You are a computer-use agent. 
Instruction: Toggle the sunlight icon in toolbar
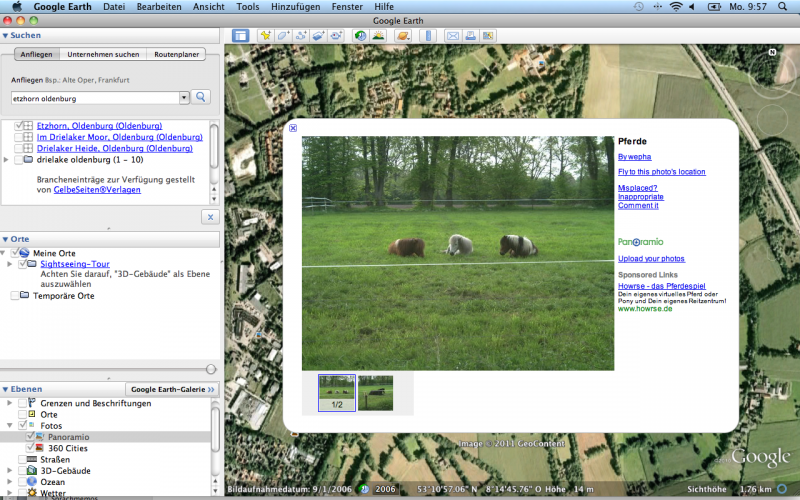click(379, 36)
